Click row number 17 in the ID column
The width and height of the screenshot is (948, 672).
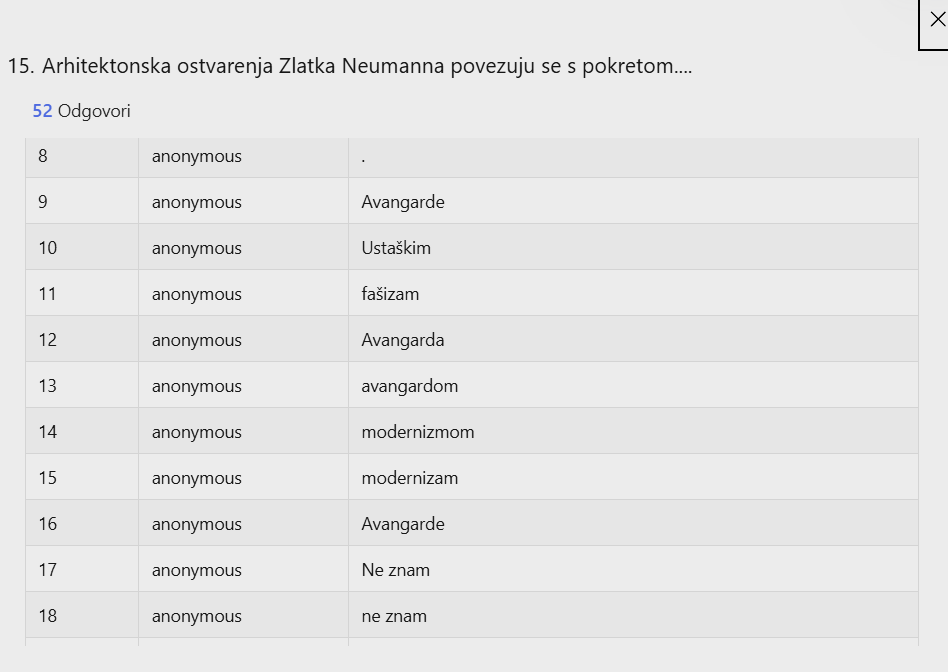(48, 570)
